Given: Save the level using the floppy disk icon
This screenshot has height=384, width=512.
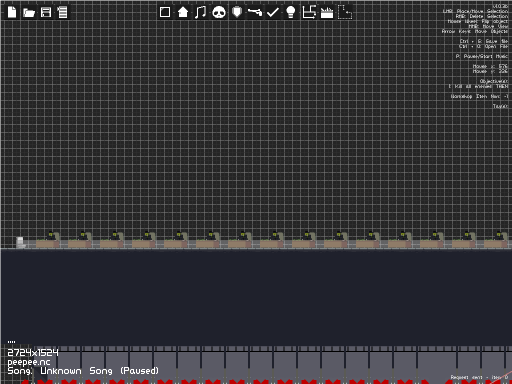Looking at the screenshot, I should (46, 12).
